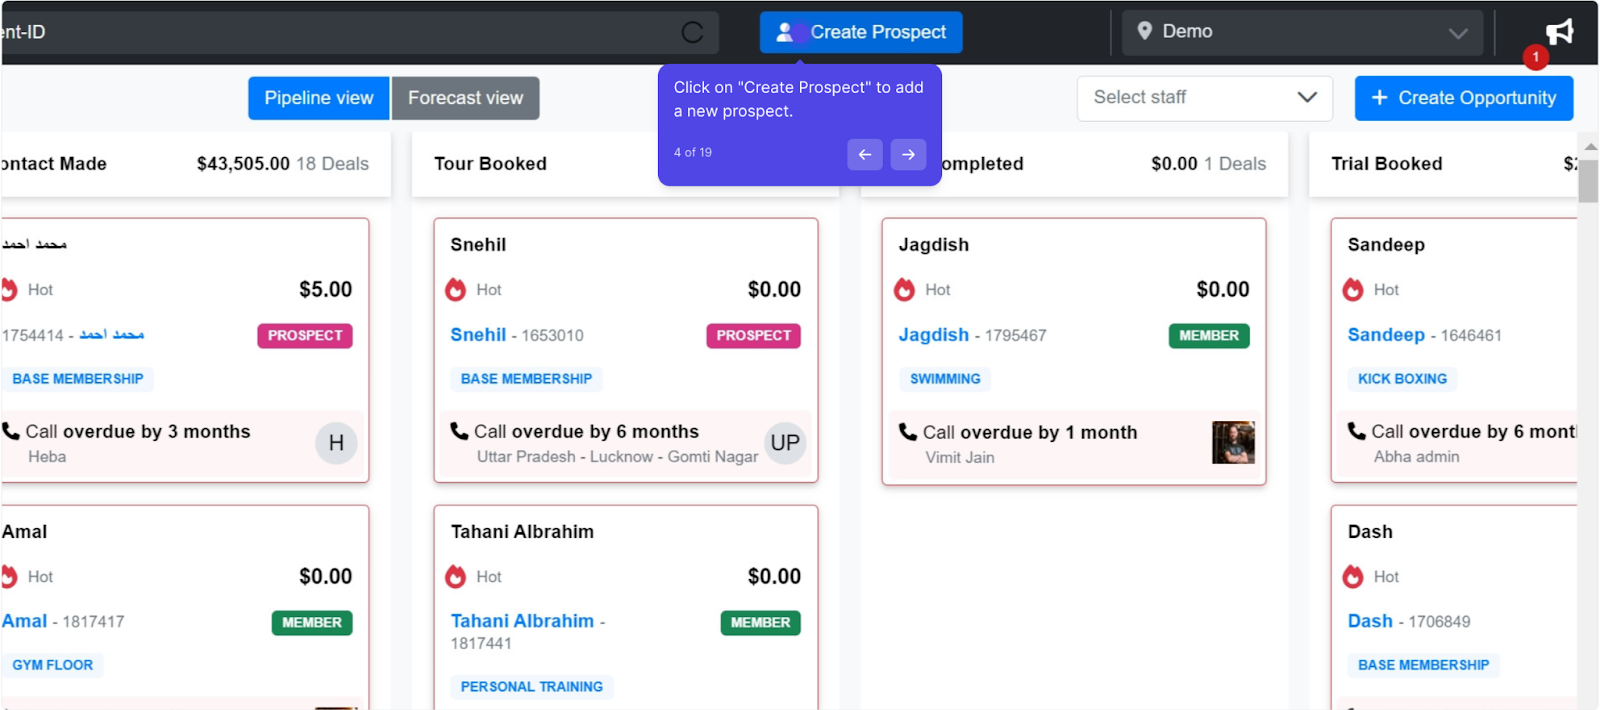Screen dimensions: 1600x710
Task: Open the announcements megaphone icon
Action: pos(1559,32)
